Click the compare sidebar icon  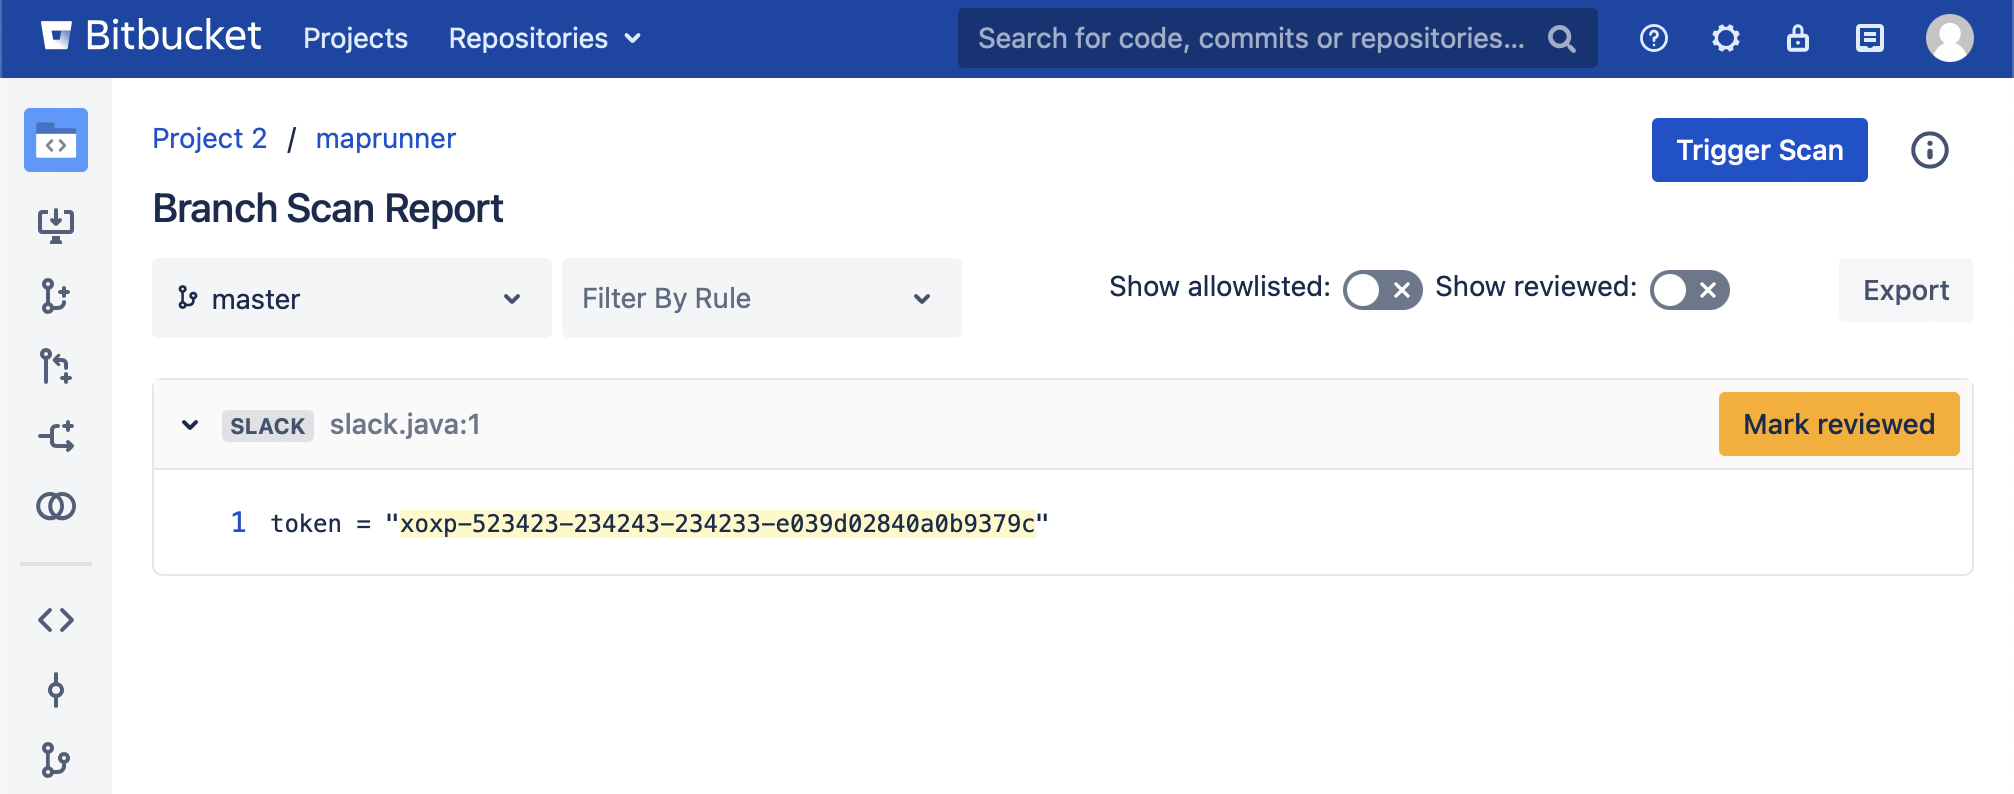[x=56, y=506]
